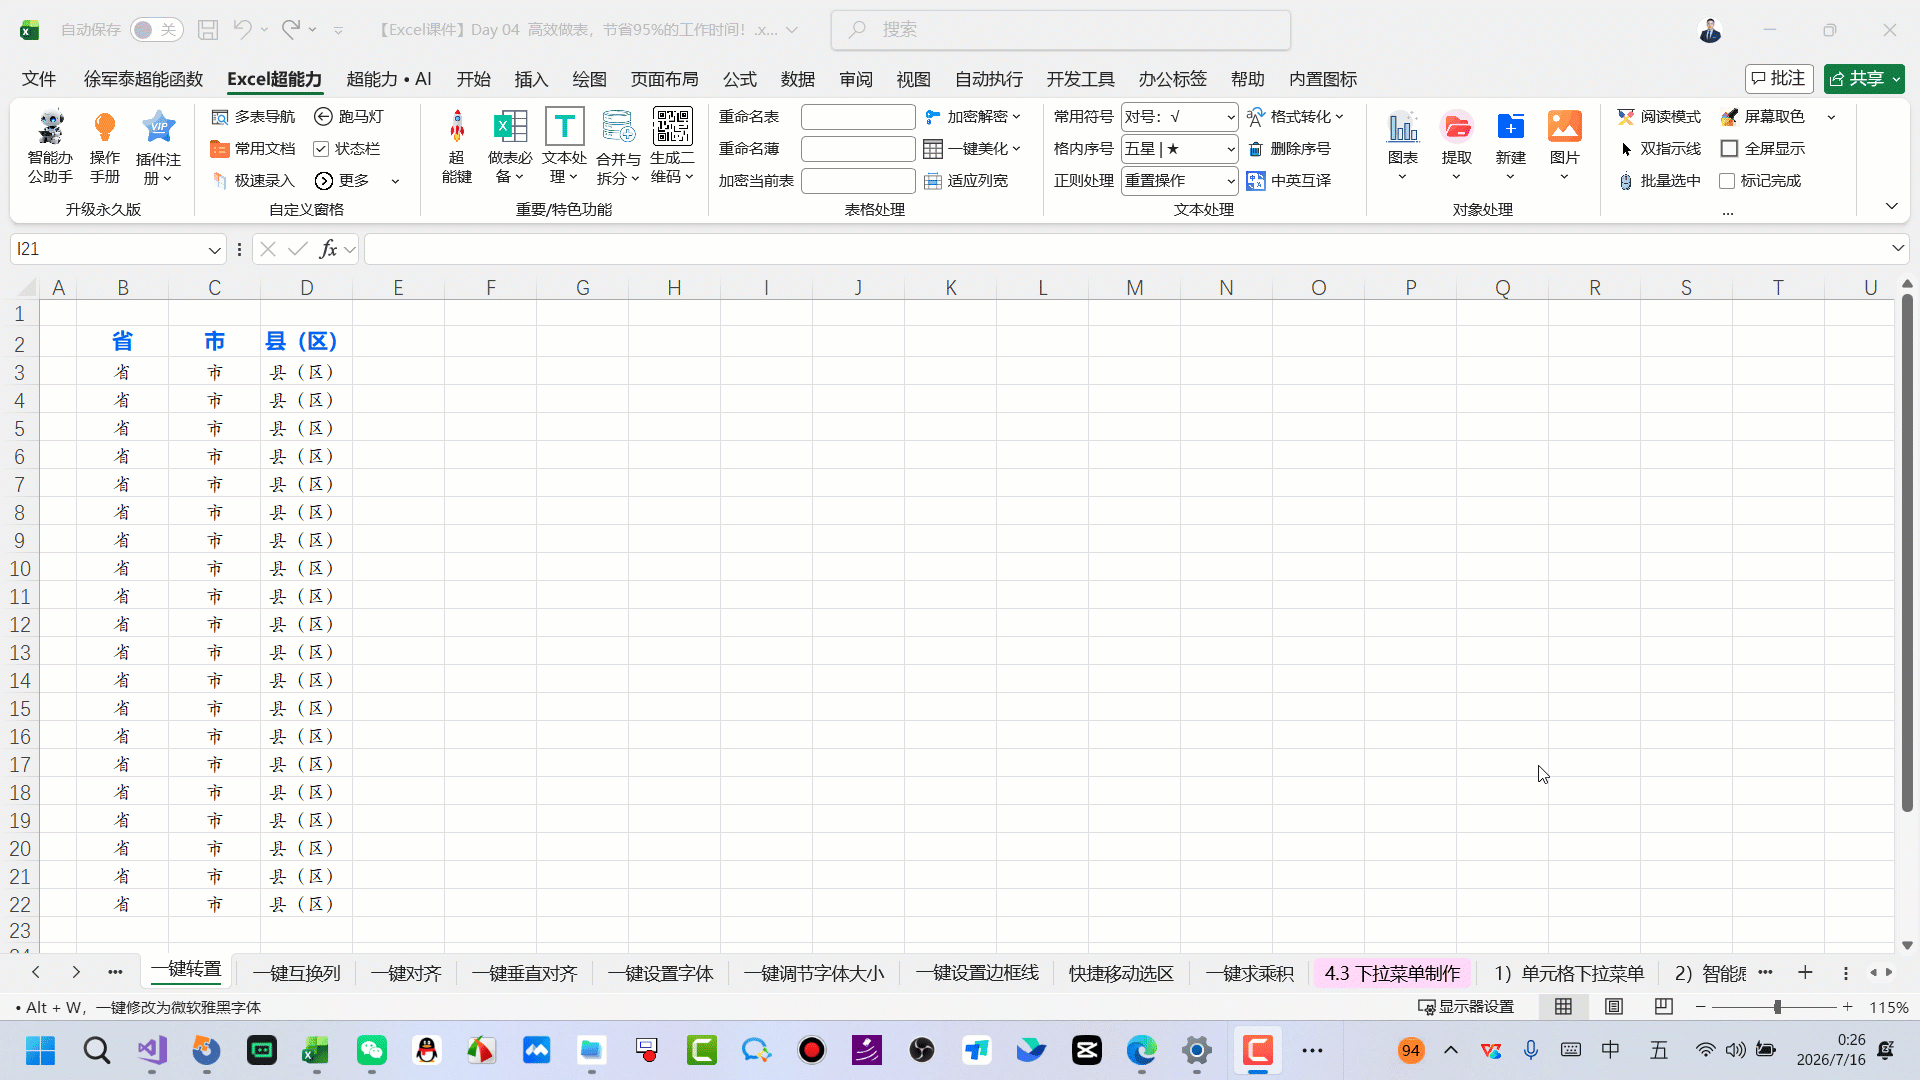
Task: Expand the Name Box dropdown arrow
Action: click(214, 249)
